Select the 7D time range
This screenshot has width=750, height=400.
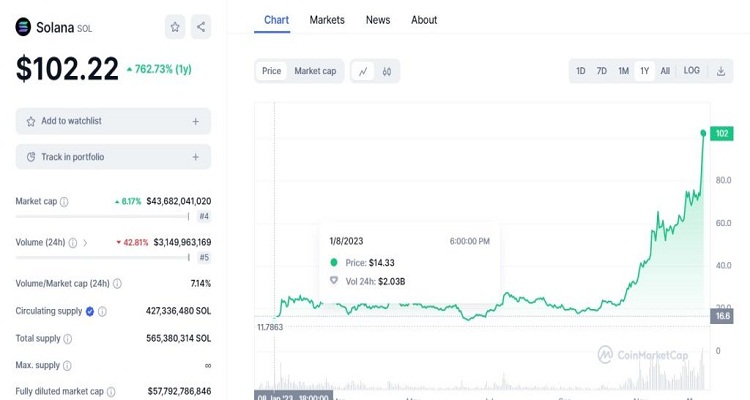tap(602, 71)
